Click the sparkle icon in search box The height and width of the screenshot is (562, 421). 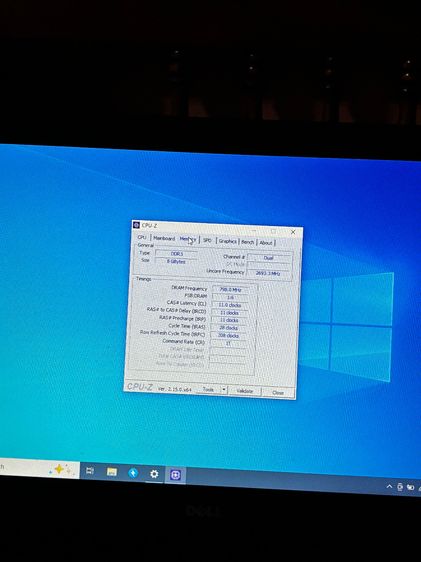pos(59,469)
